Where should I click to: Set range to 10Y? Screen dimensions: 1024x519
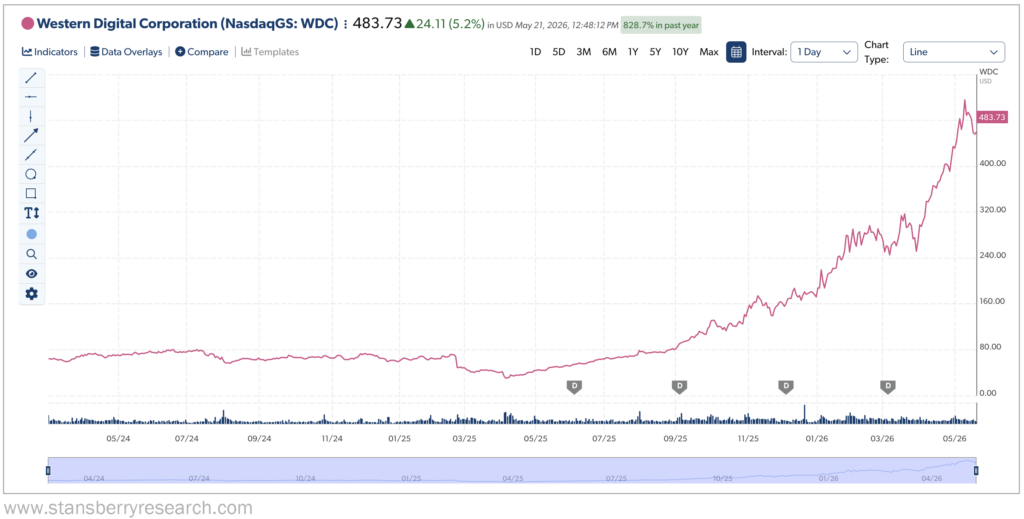(680, 52)
